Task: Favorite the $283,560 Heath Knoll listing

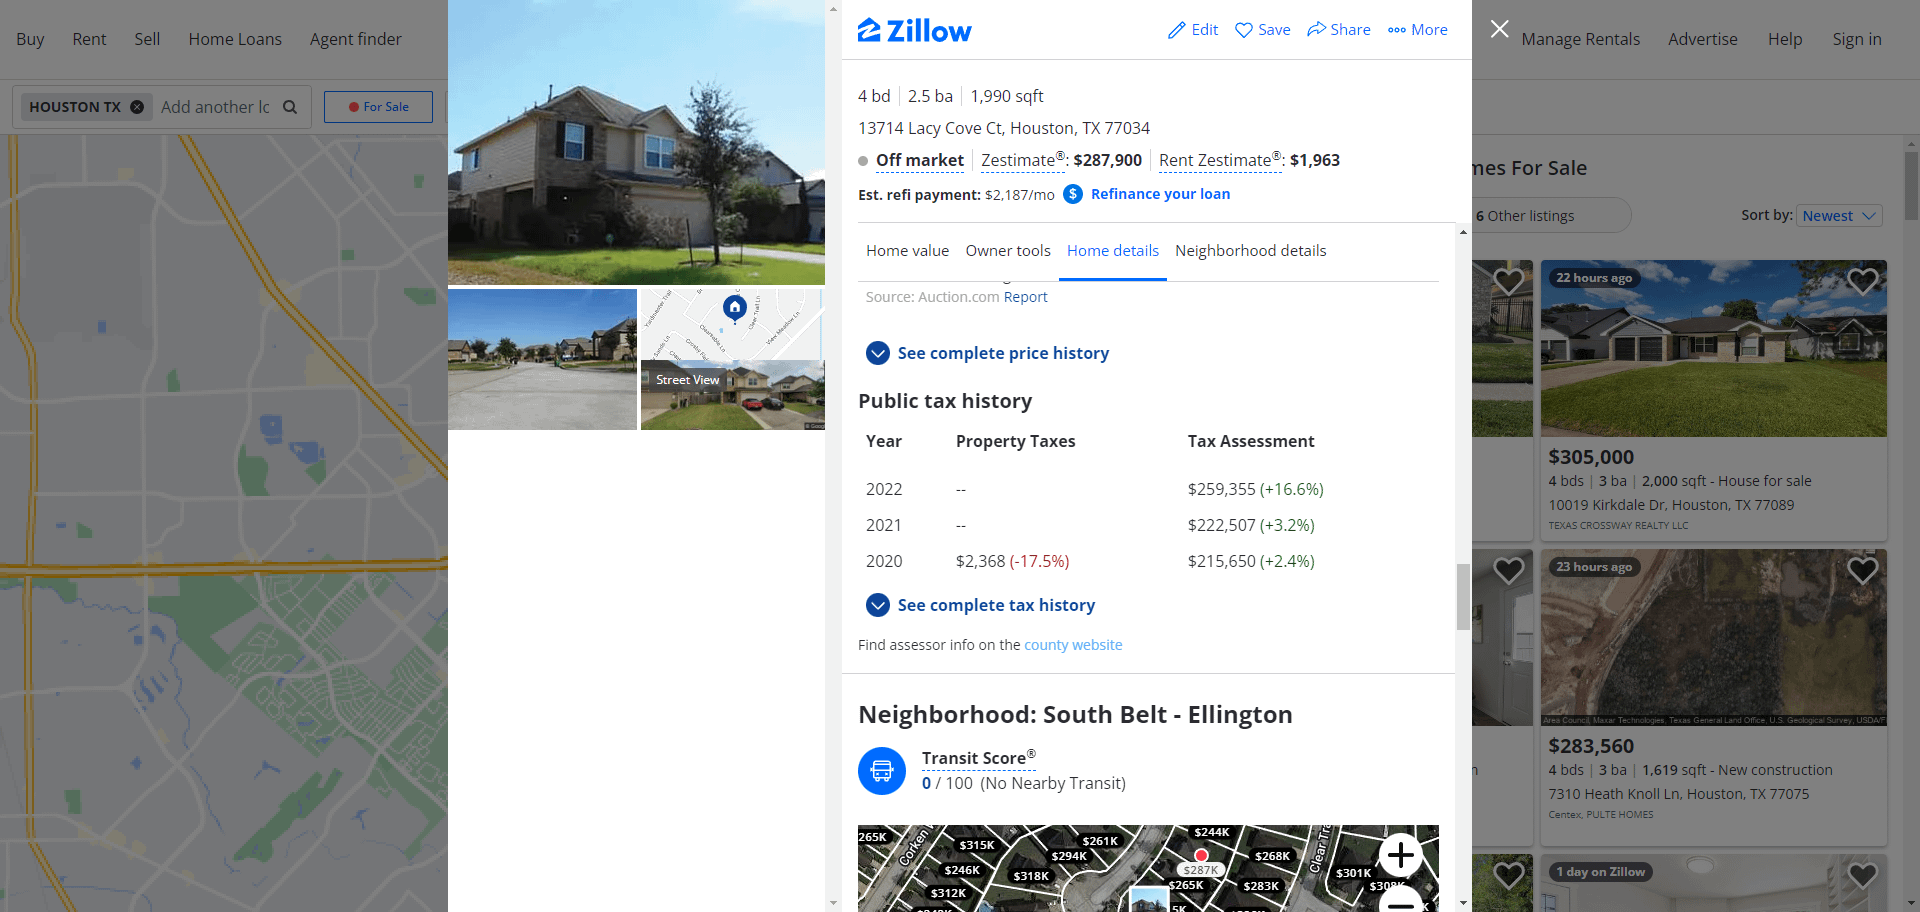Action: [1862, 571]
